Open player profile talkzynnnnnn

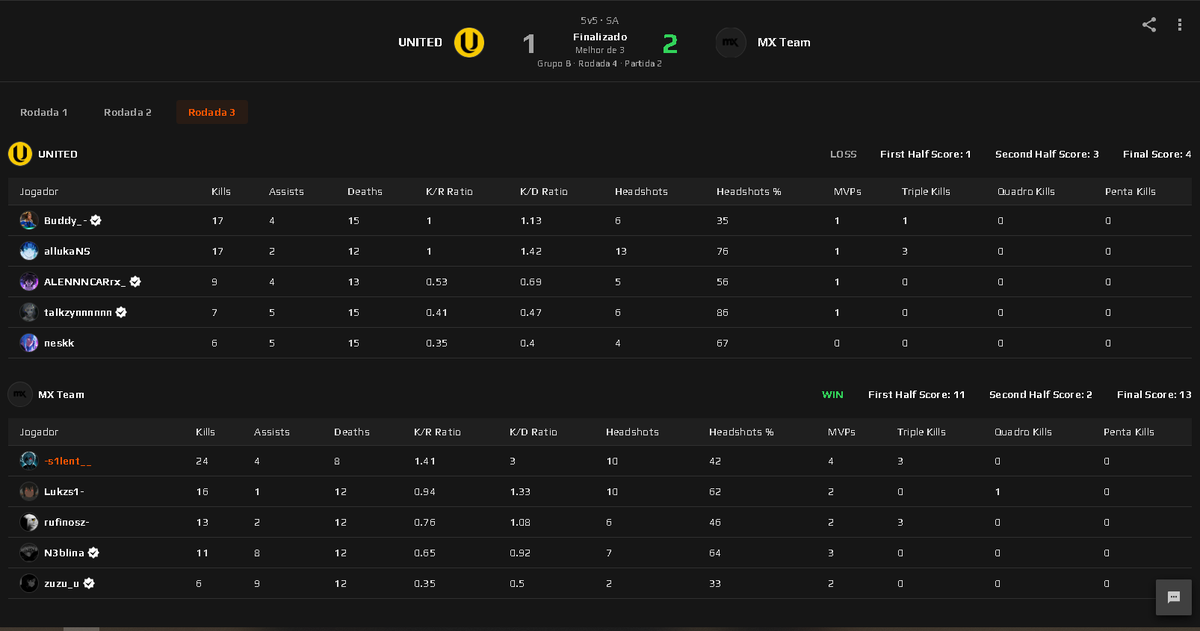pyautogui.click(x=78, y=312)
